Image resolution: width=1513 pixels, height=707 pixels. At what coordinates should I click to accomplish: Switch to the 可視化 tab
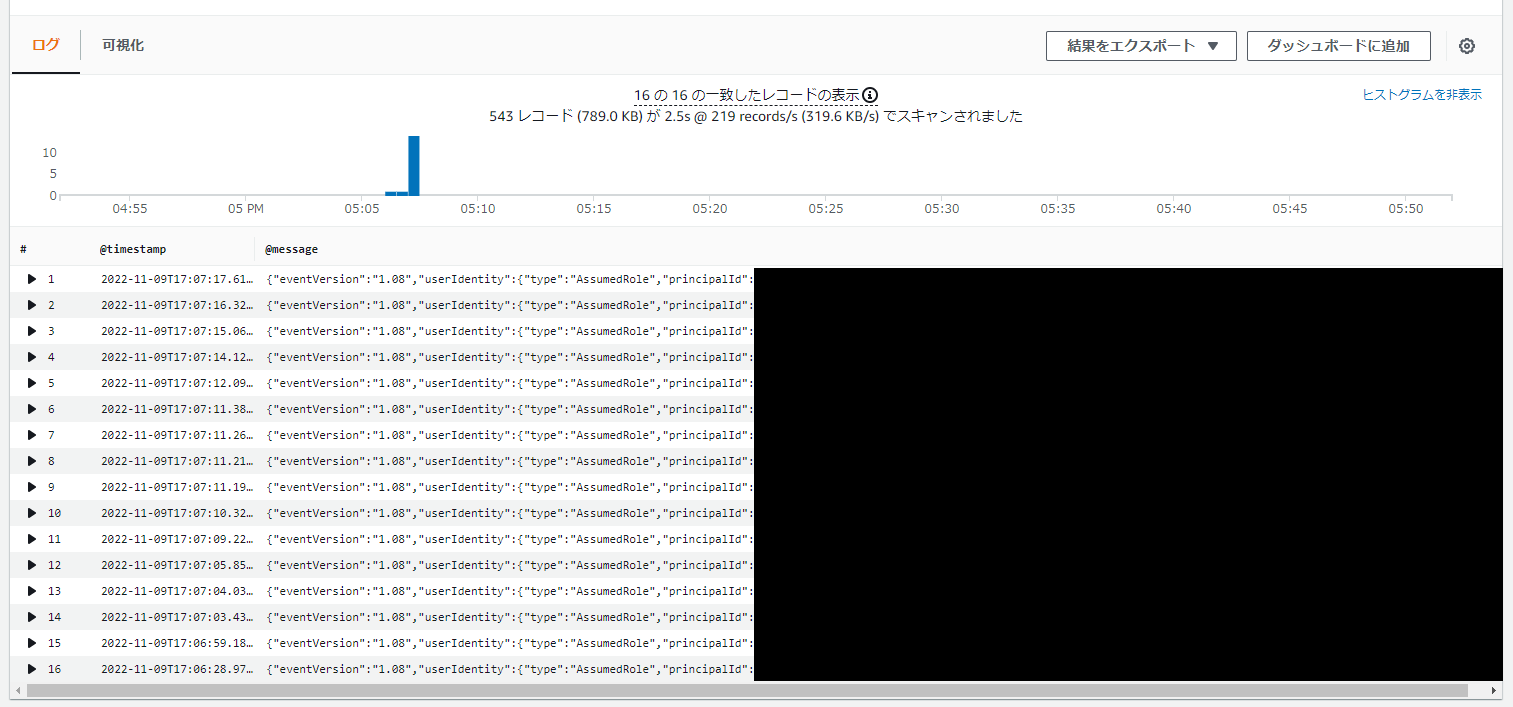point(122,45)
